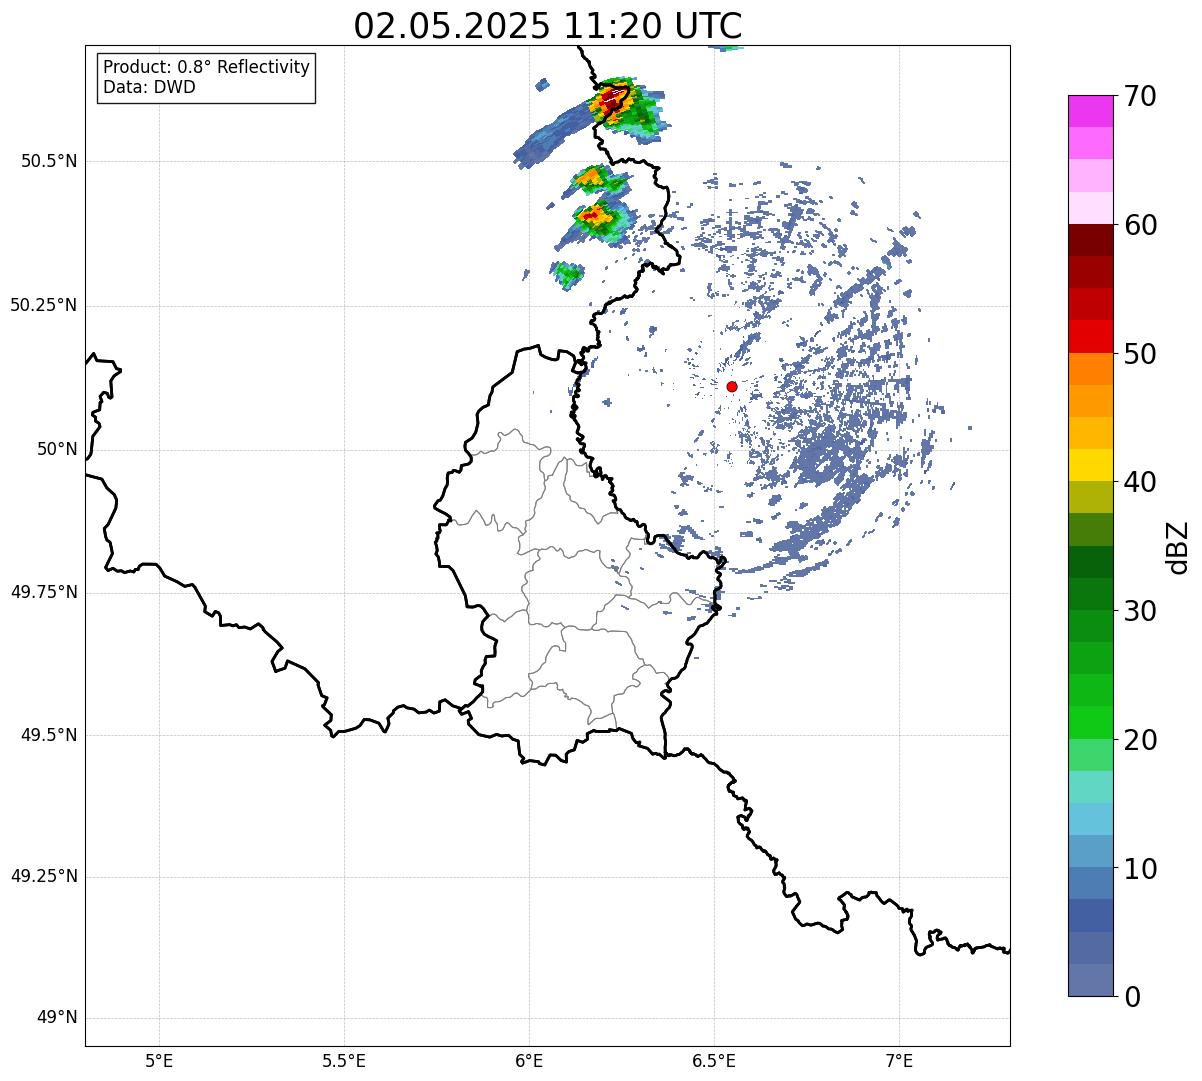The width and height of the screenshot is (1202, 1081).
Task: Click the colorbar tick label 10
Action: [1140, 868]
